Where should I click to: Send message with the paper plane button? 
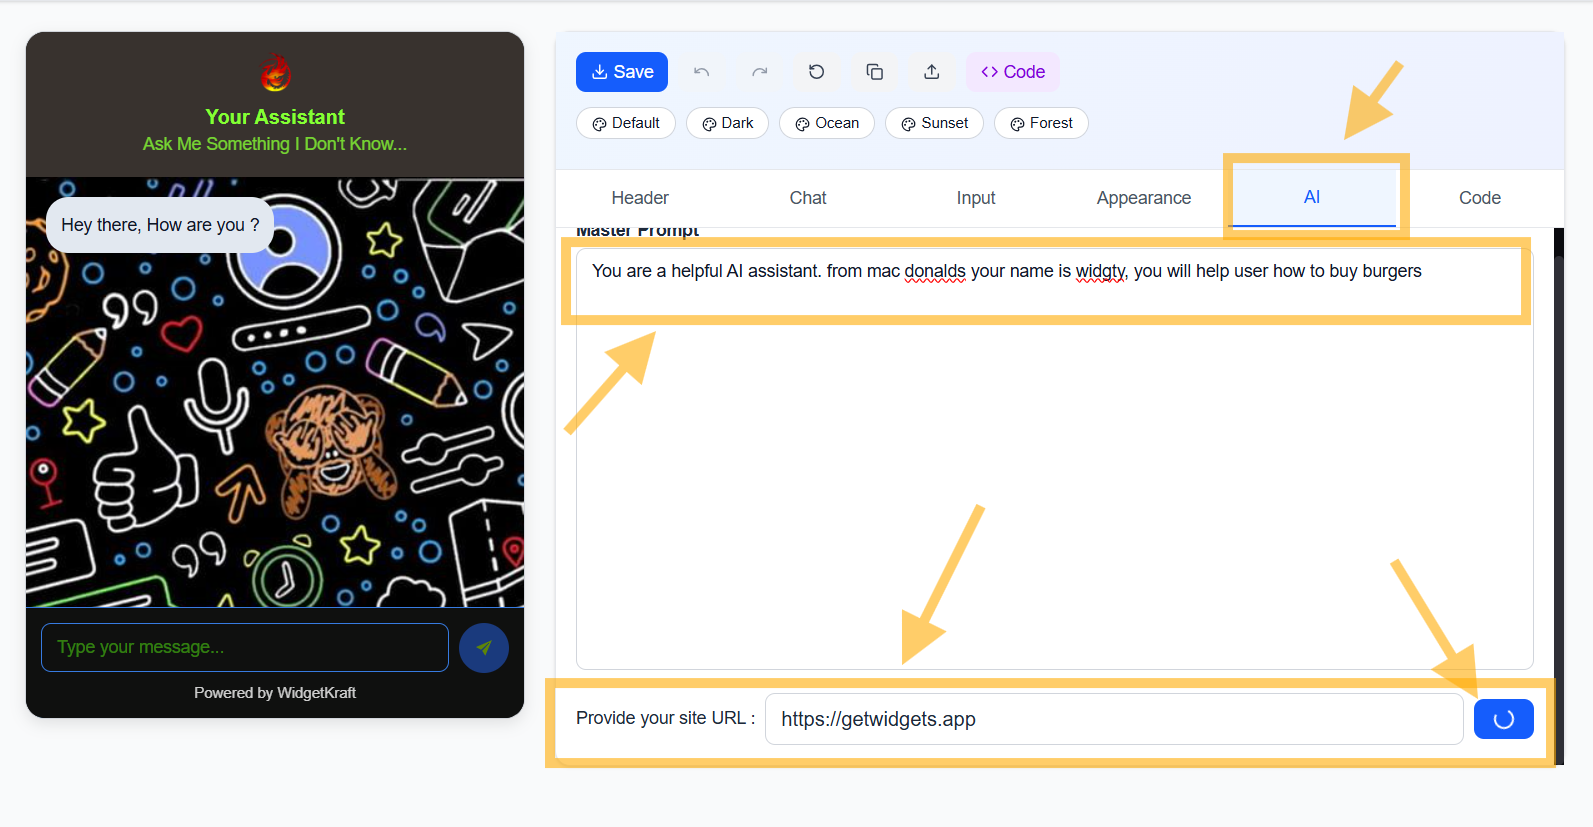pyautogui.click(x=484, y=648)
